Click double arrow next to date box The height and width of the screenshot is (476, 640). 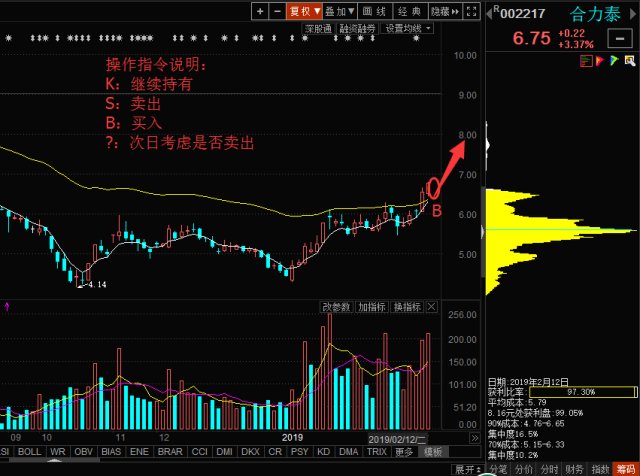(475, 439)
